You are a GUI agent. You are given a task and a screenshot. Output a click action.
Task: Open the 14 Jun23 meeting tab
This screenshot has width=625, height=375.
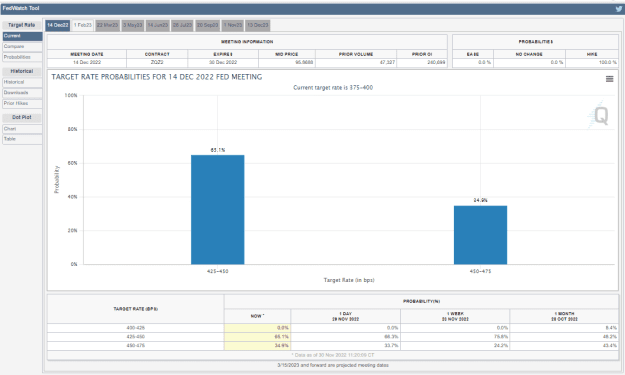click(157, 25)
